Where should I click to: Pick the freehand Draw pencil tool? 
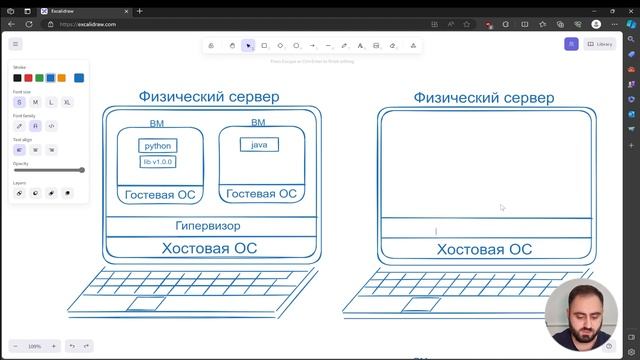point(344,46)
